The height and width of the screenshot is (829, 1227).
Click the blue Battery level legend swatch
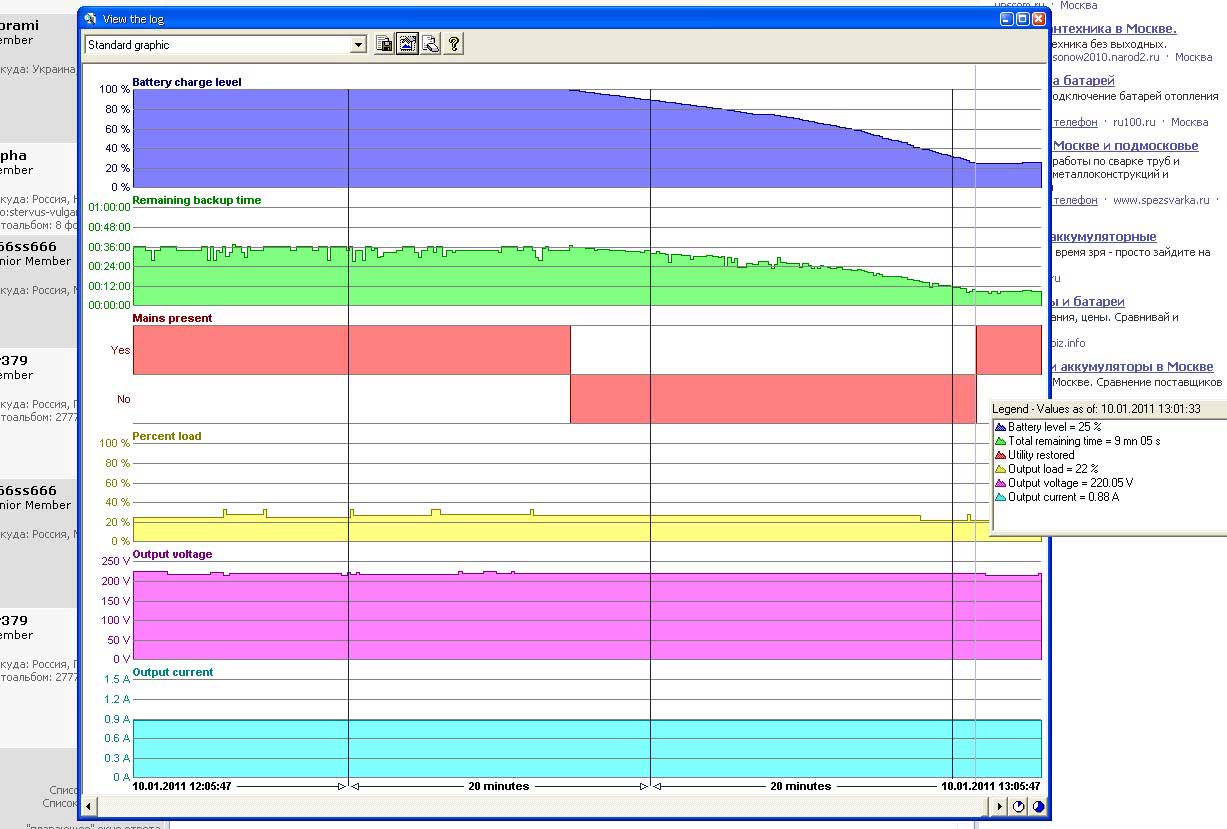tap(1001, 427)
